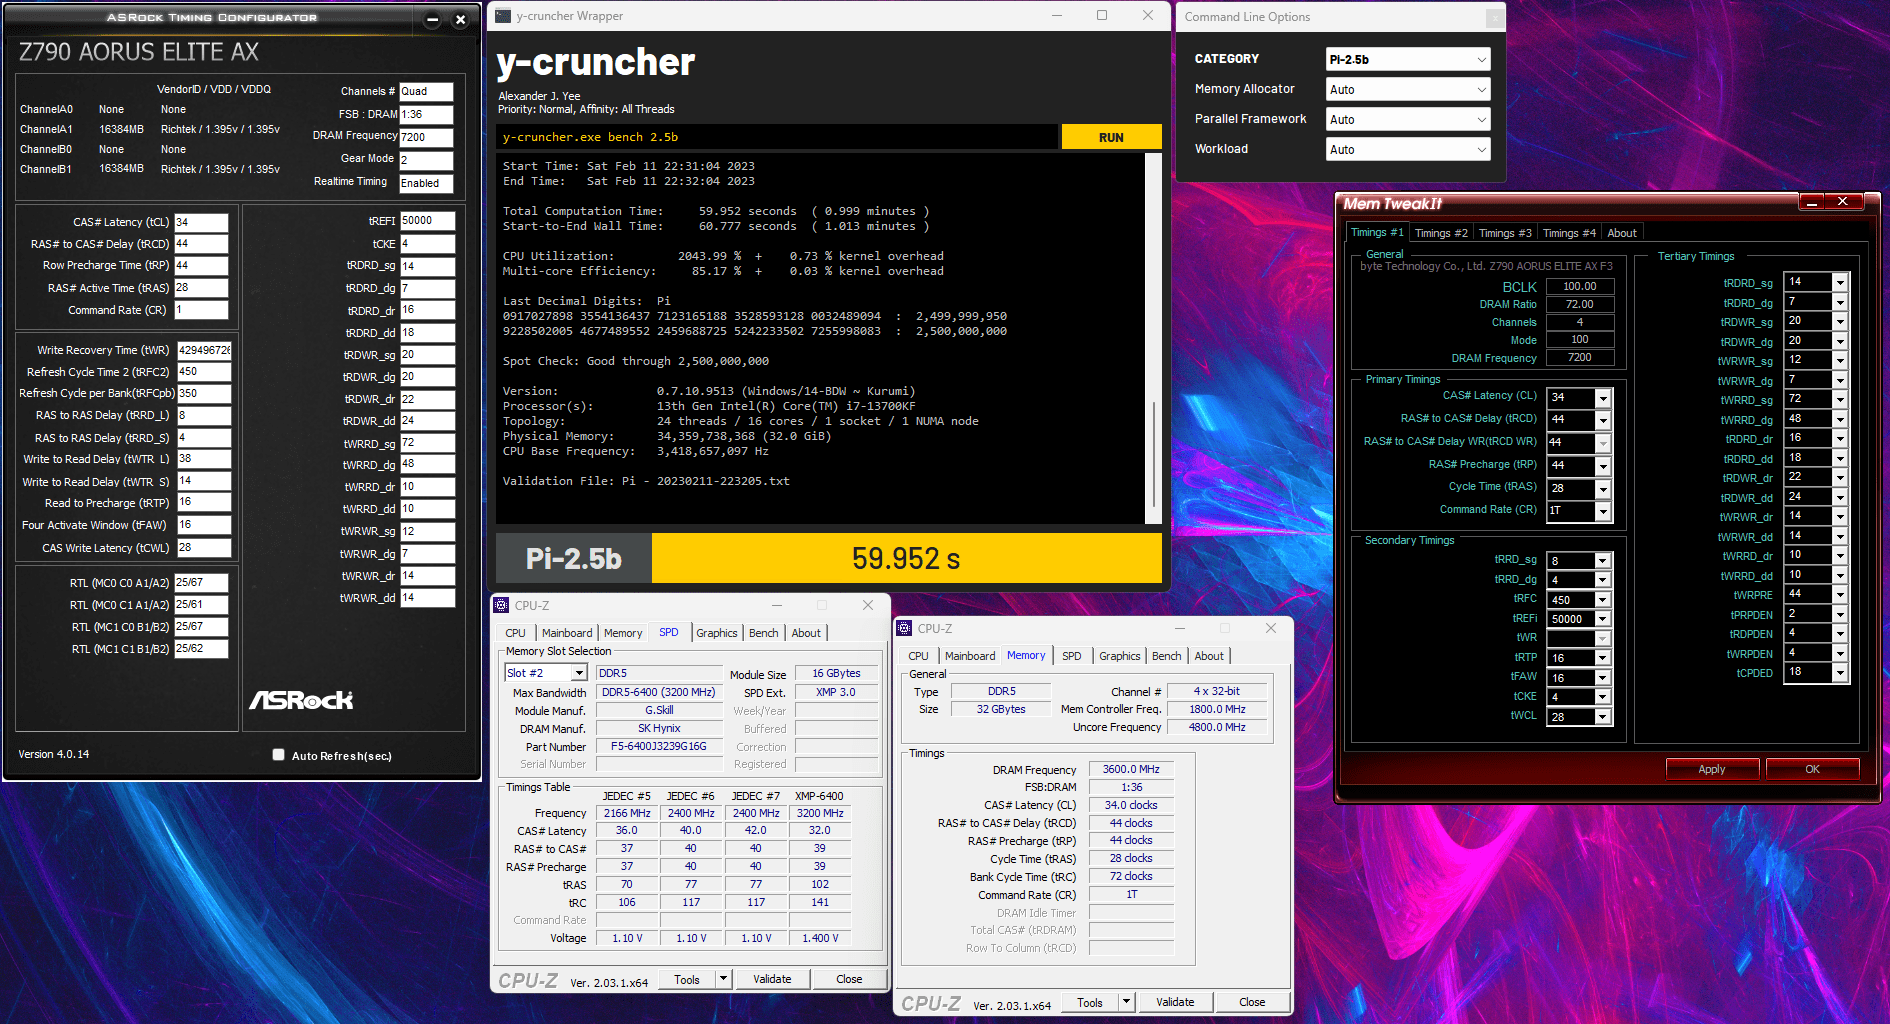Click DRAM Frequency field showing 7200 in ASRock

(426, 137)
